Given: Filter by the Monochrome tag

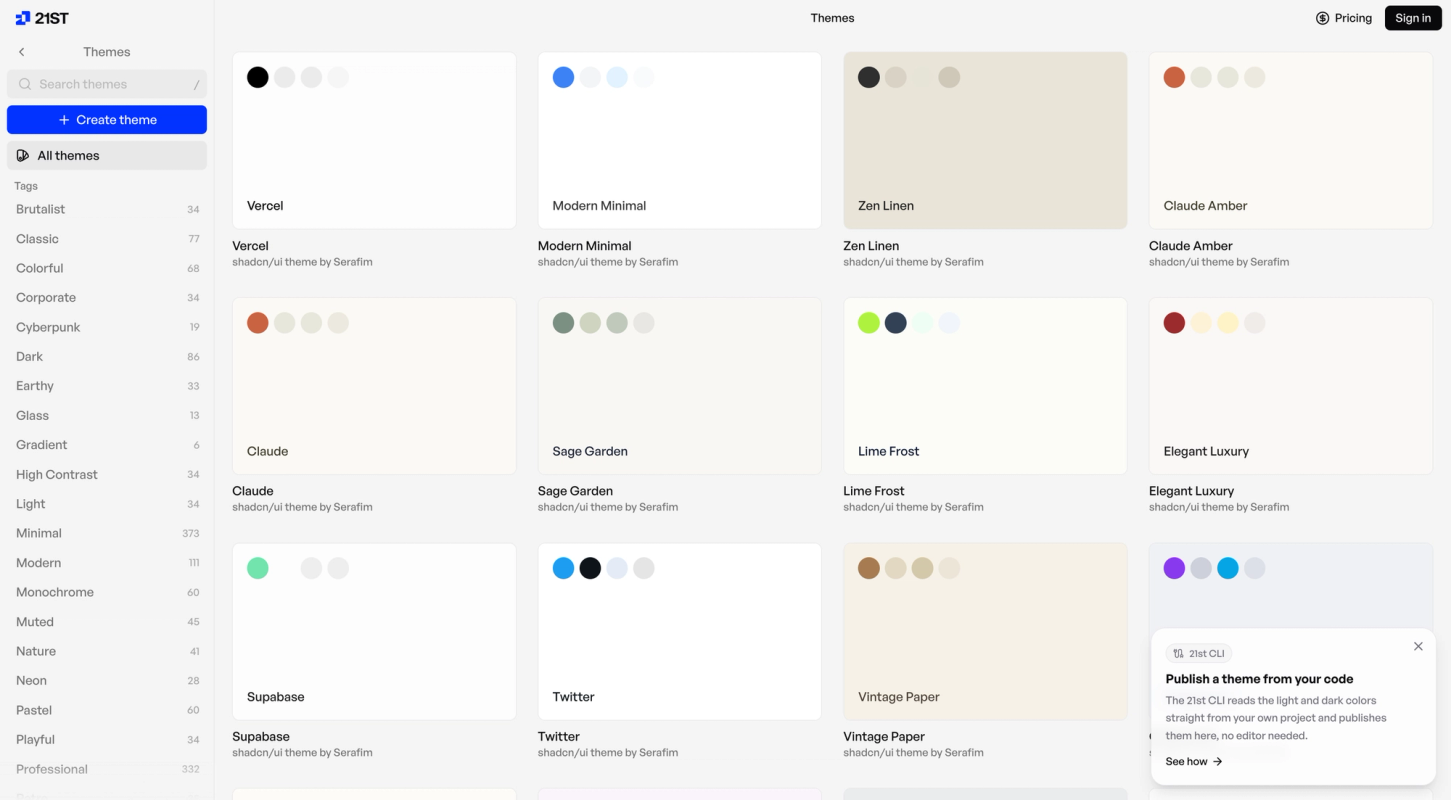Looking at the screenshot, I should coord(107,592).
